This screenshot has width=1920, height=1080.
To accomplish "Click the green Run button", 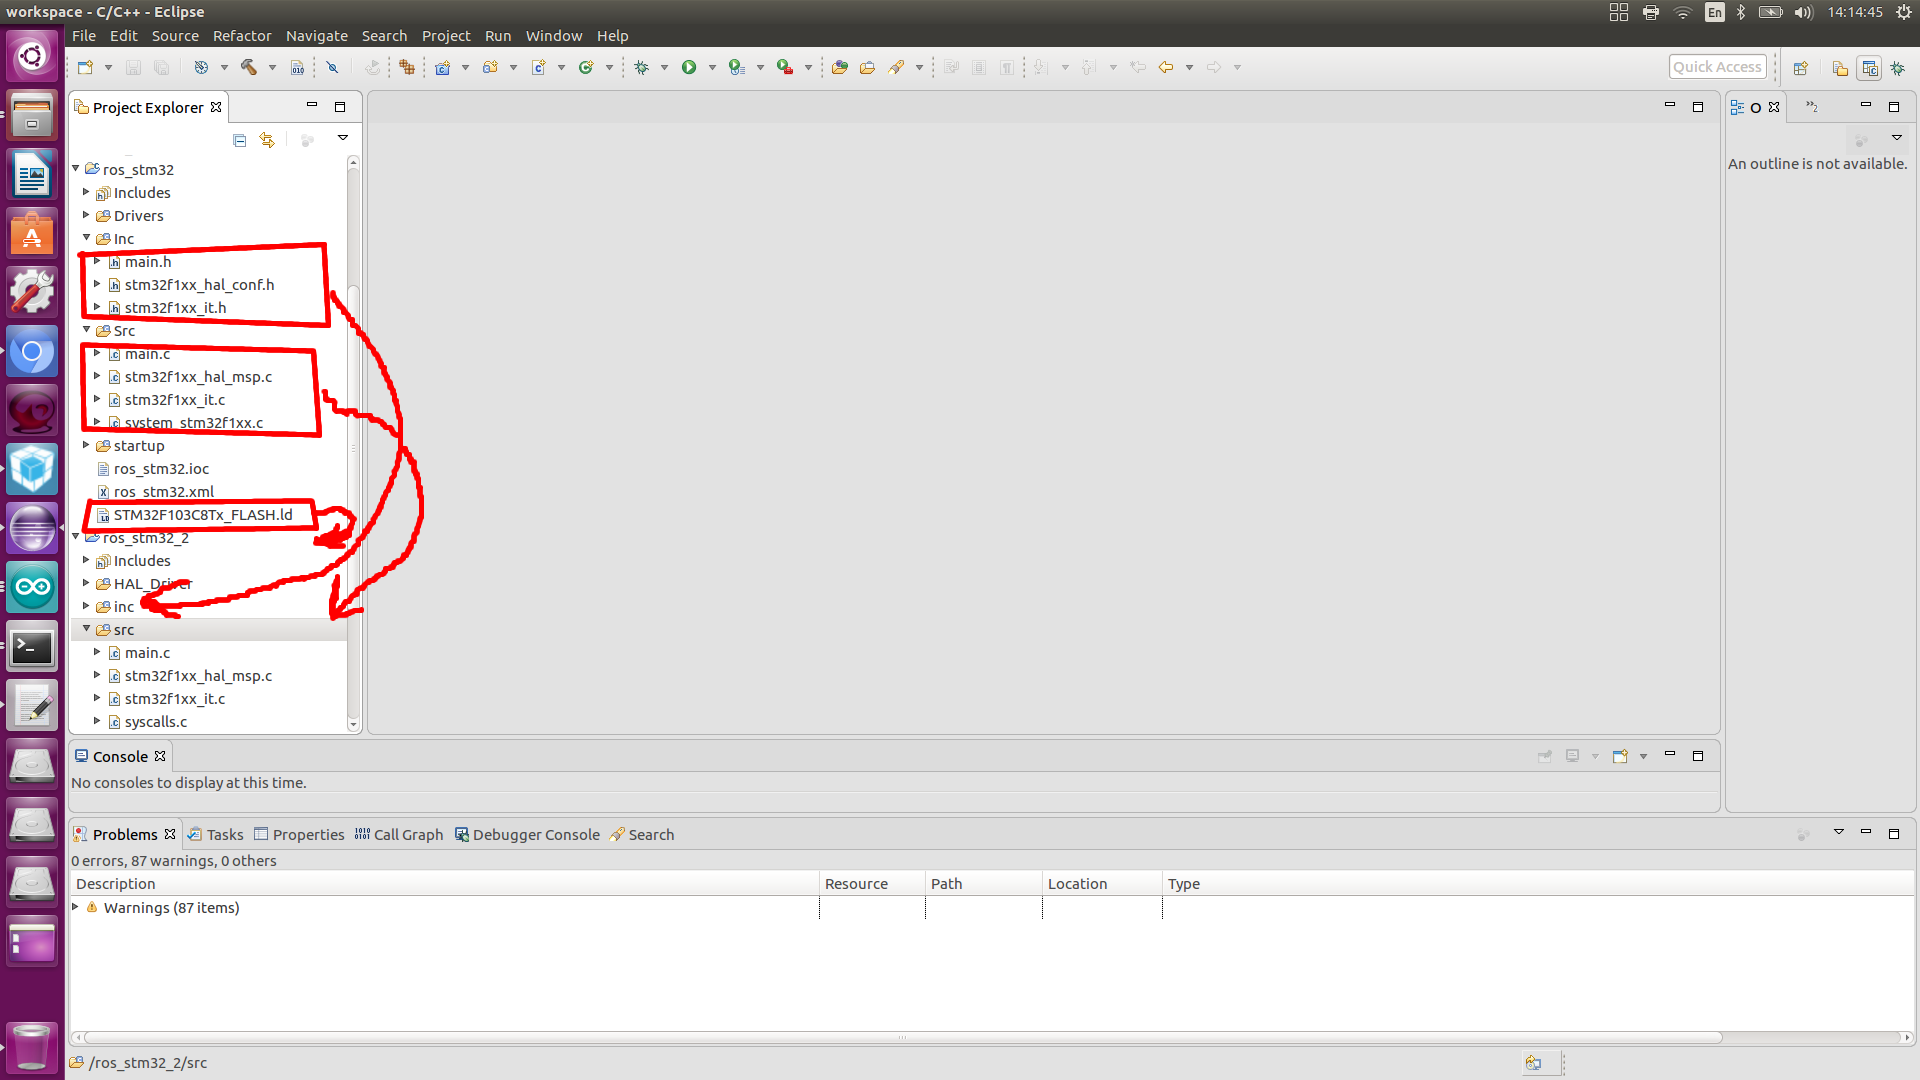I will point(689,67).
